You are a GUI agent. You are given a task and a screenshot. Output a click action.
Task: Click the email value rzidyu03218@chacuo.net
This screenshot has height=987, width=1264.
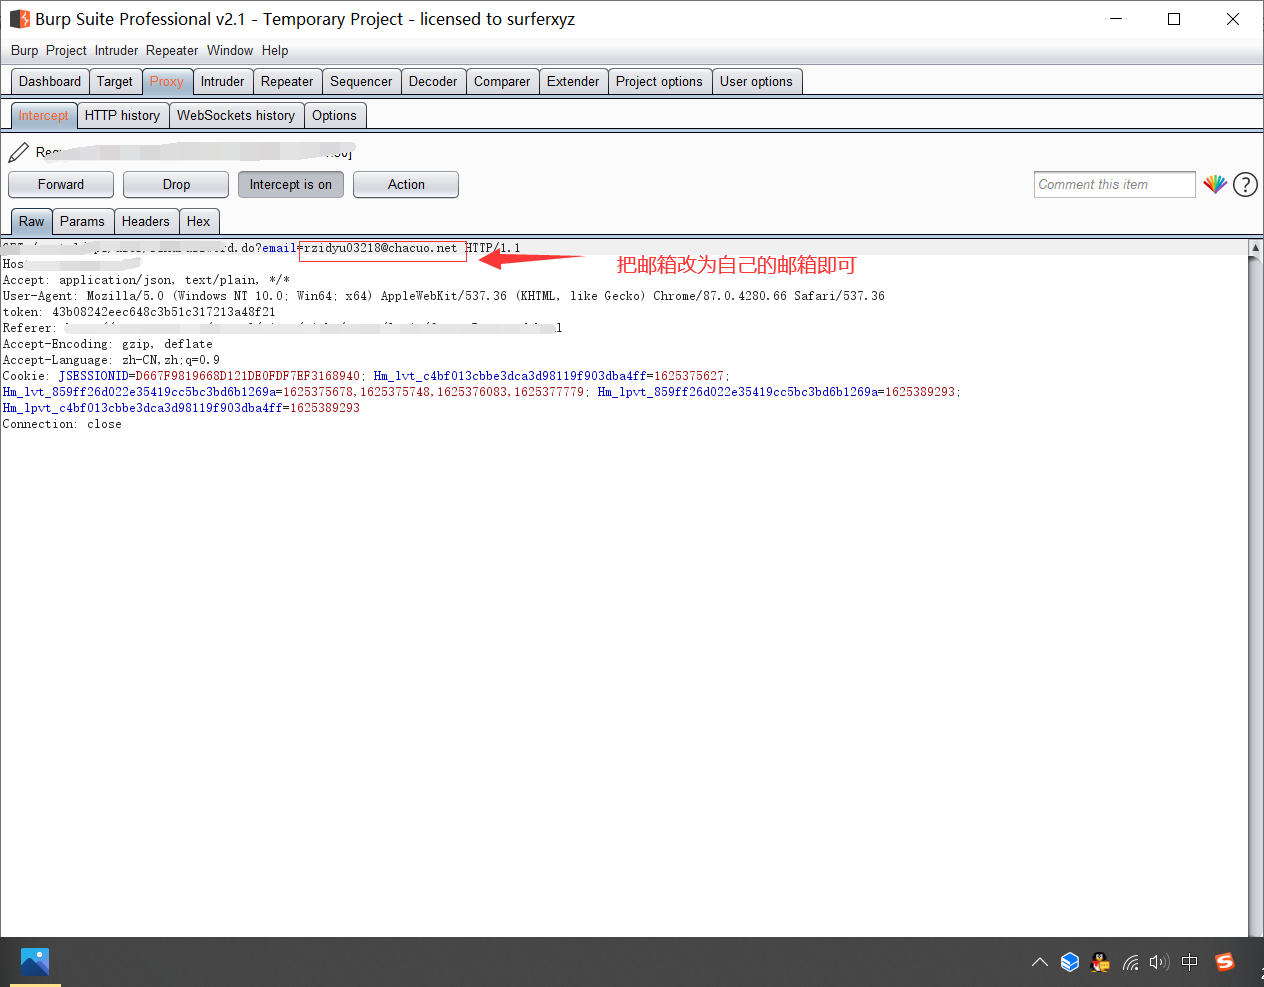click(380, 248)
